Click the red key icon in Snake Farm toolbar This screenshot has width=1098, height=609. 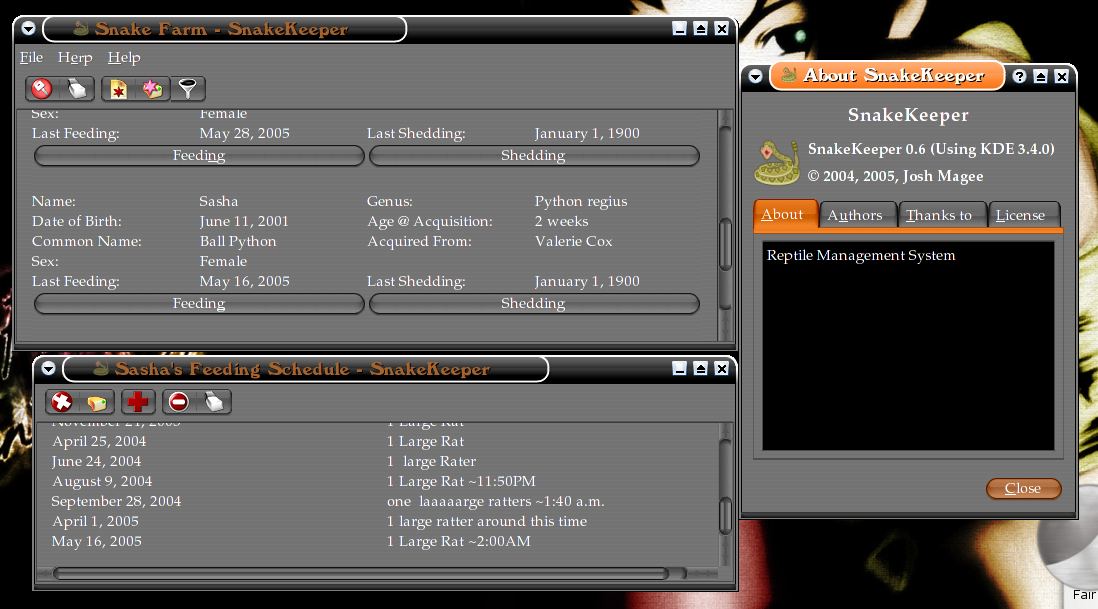(42, 89)
